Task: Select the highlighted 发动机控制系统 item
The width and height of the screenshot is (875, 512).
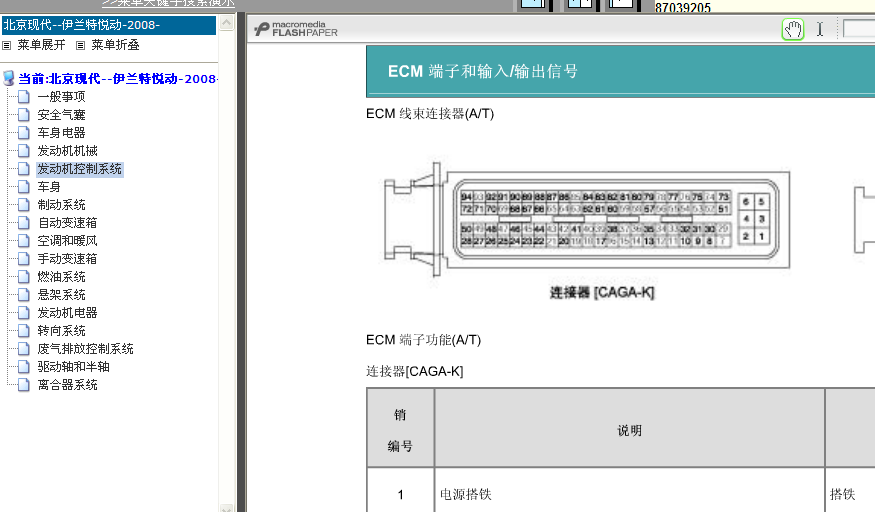Action: [x=80, y=169]
